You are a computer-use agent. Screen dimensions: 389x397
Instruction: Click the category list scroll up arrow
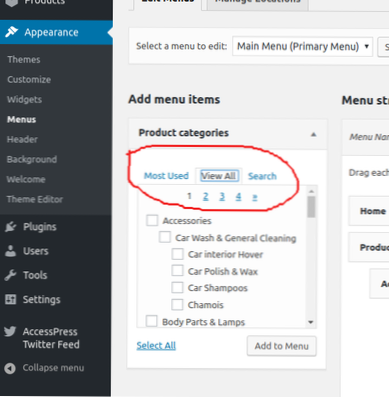click(311, 191)
